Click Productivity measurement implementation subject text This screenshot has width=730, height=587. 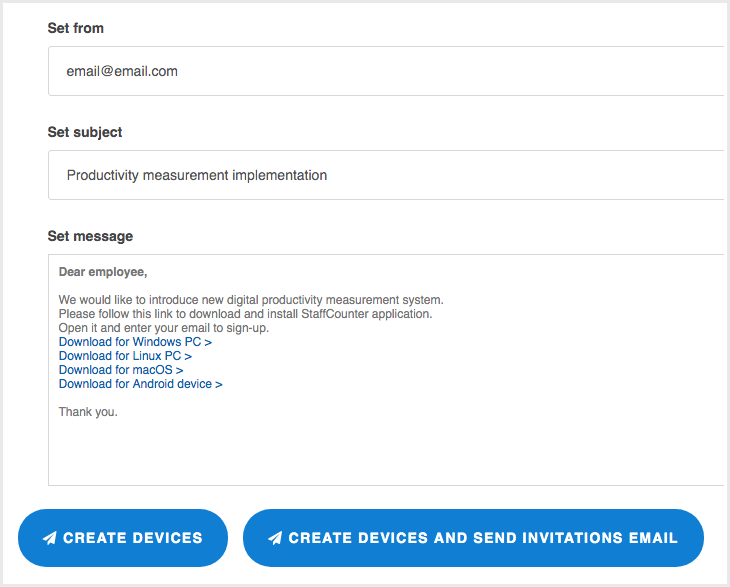(197, 175)
